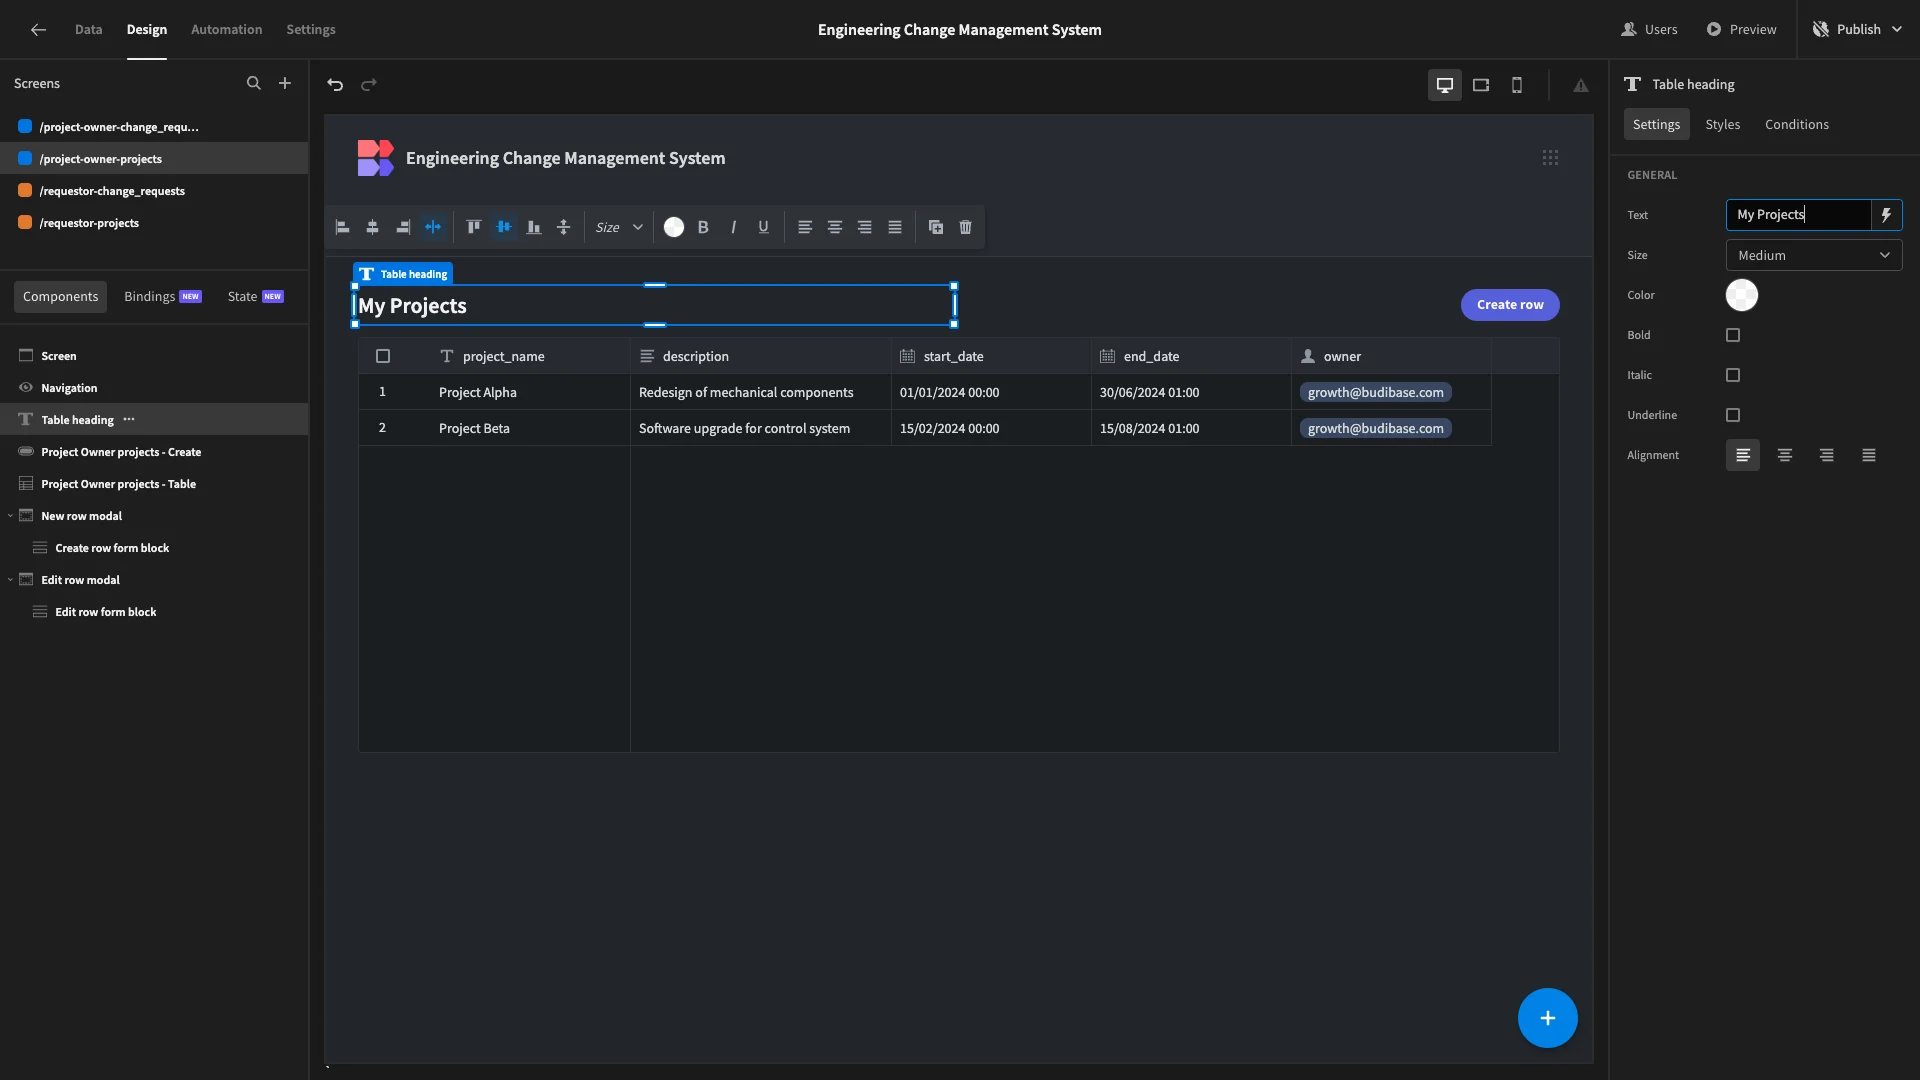Open the Size dropdown in floating toolbar
This screenshot has width=1920, height=1080.
(619, 227)
